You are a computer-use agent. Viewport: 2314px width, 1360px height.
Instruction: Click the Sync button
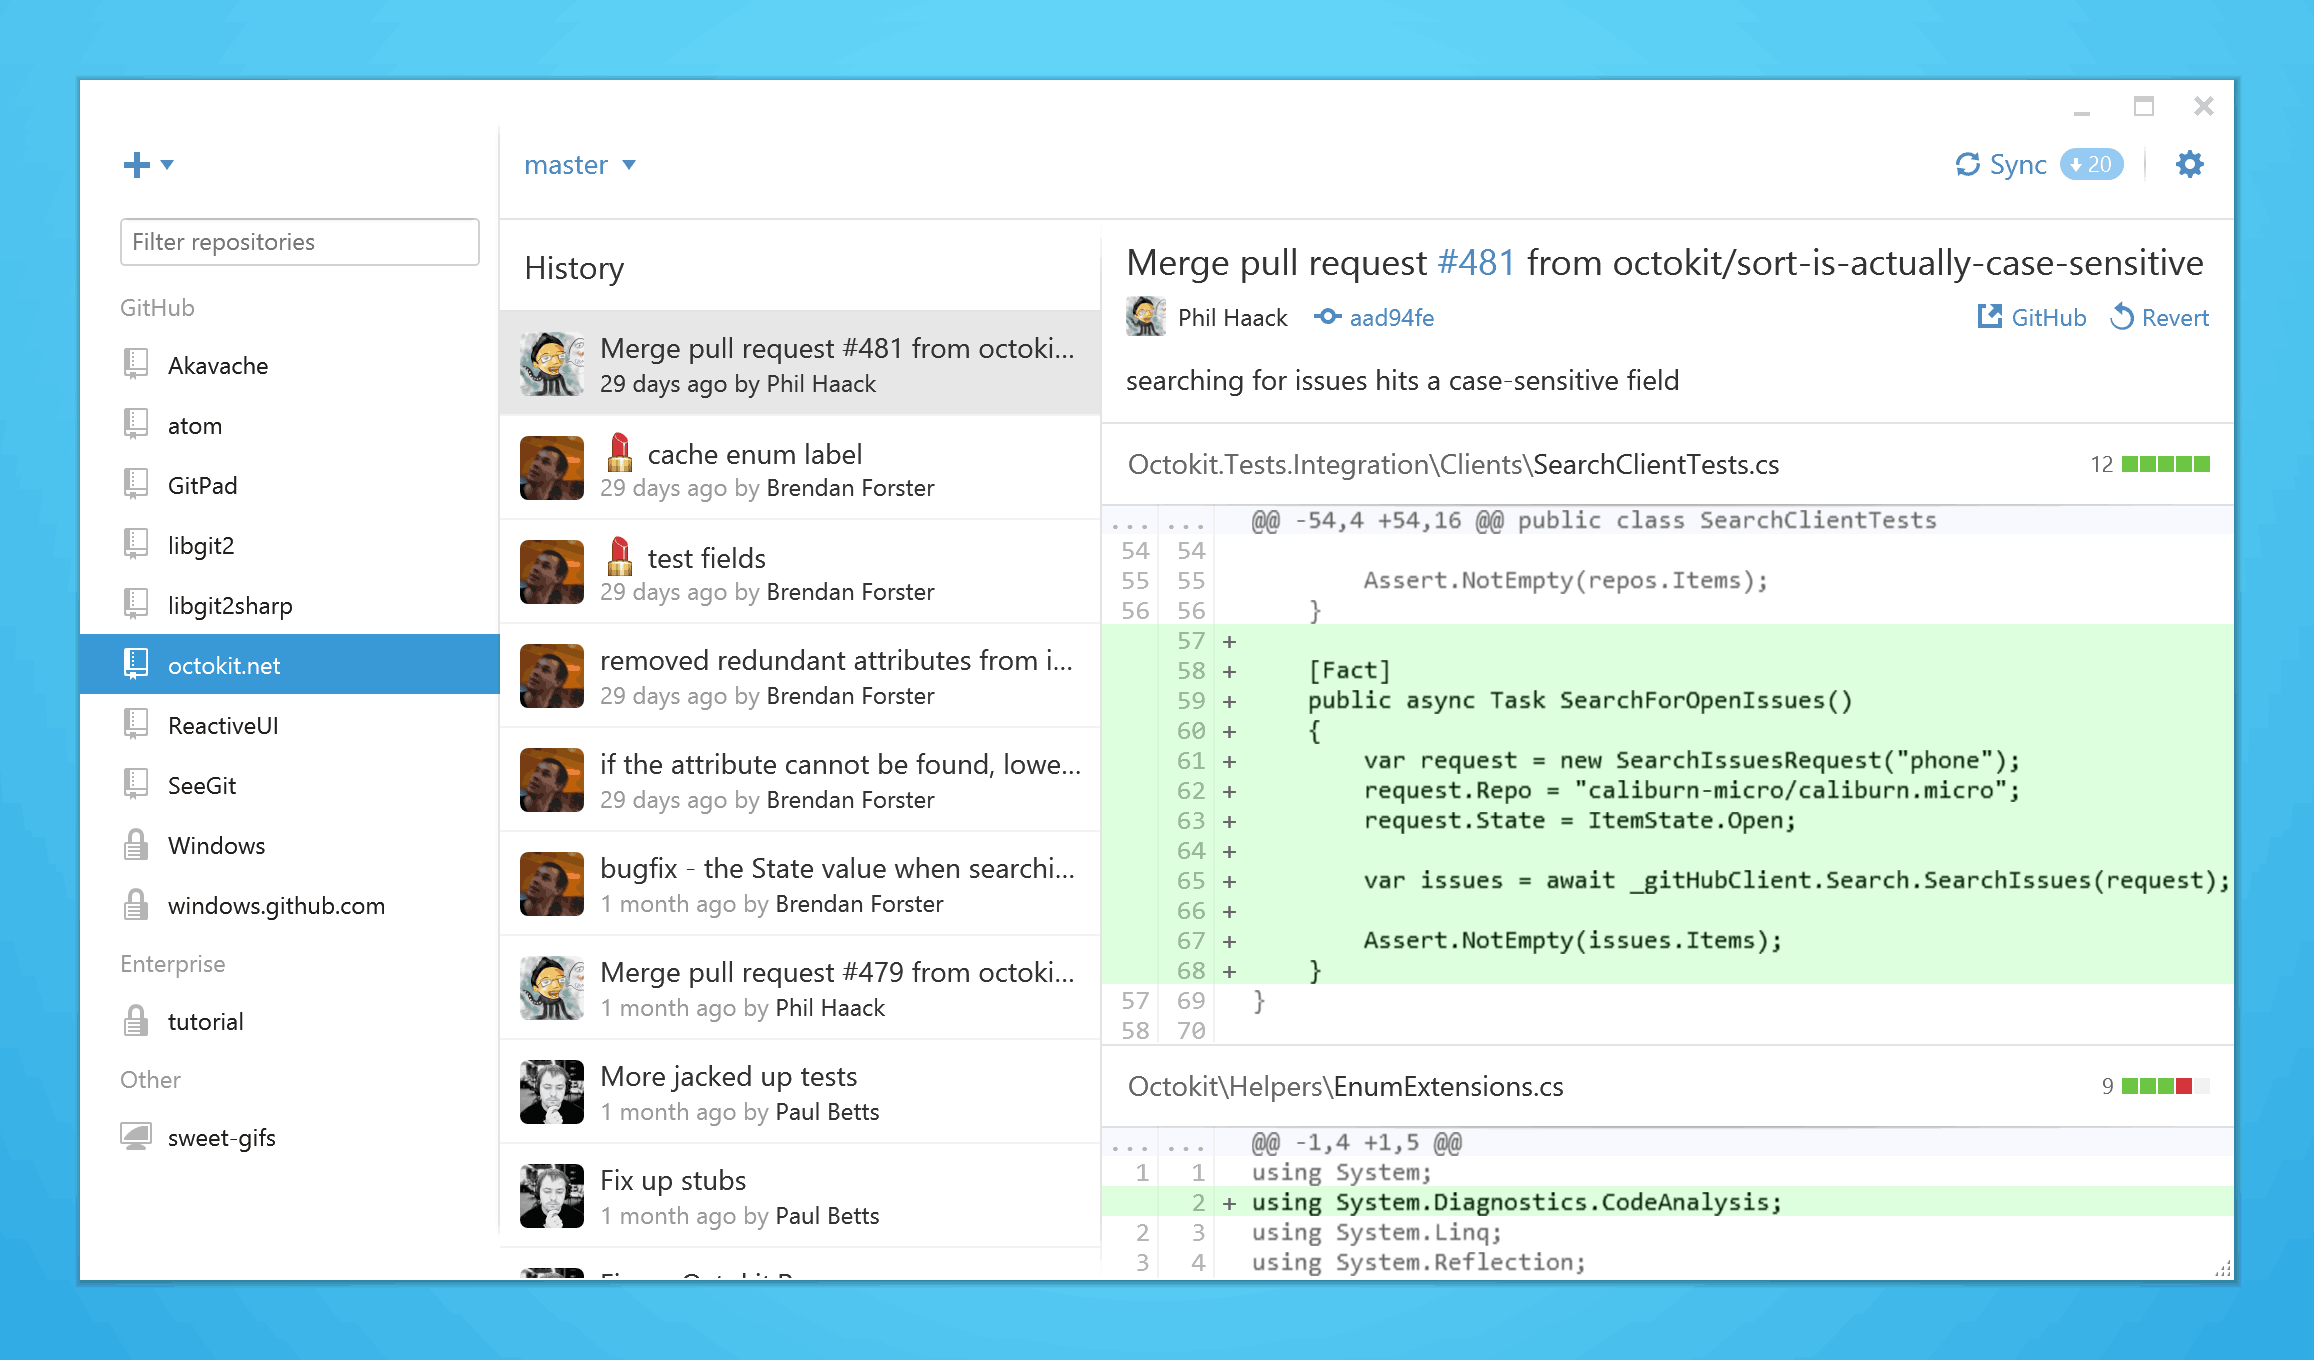pos(2002,165)
